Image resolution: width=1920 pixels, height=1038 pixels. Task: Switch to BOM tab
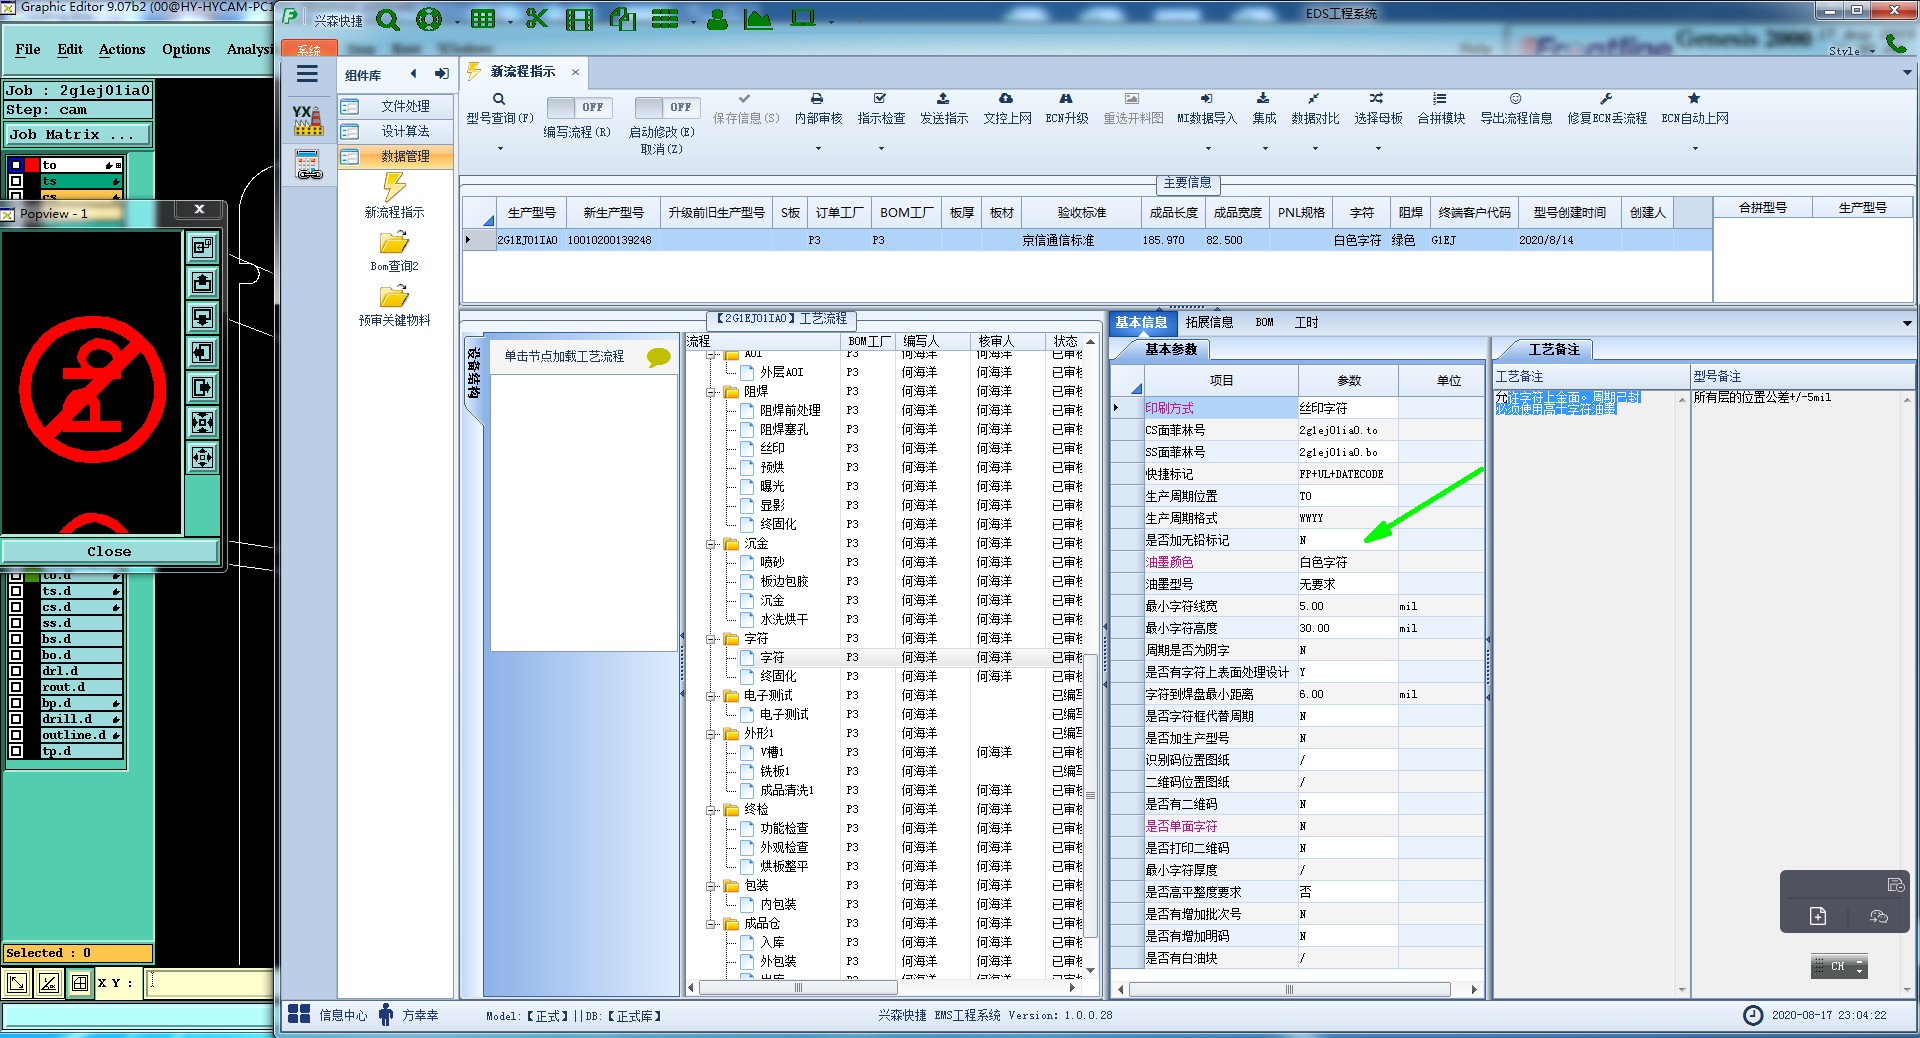[x=1264, y=322]
